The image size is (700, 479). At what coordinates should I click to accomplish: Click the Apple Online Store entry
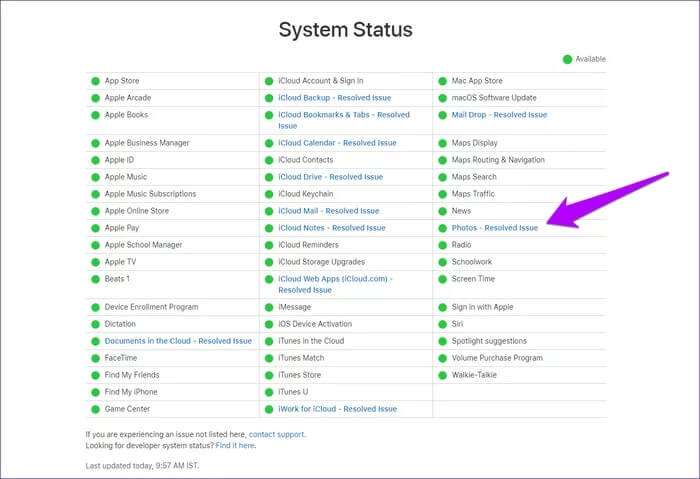tap(137, 211)
